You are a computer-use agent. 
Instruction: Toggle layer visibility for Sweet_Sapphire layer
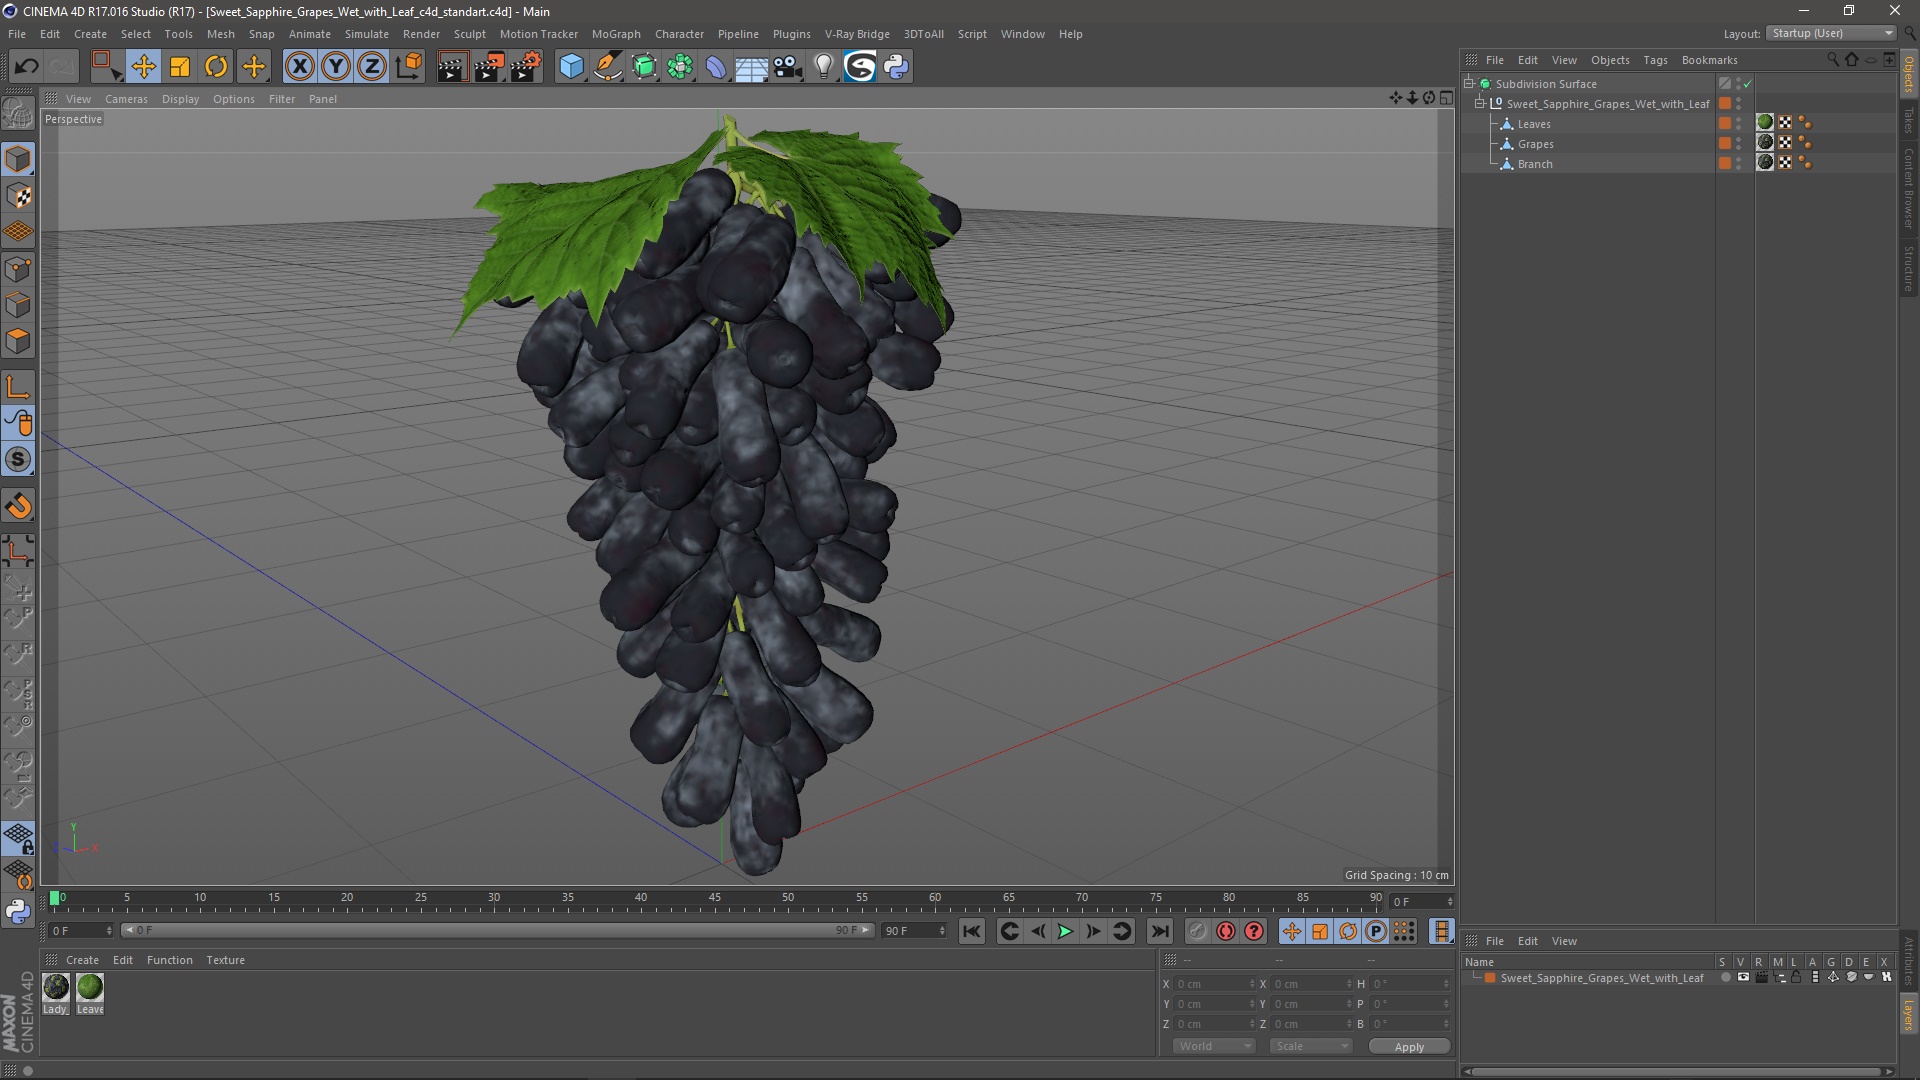[1743, 978]
